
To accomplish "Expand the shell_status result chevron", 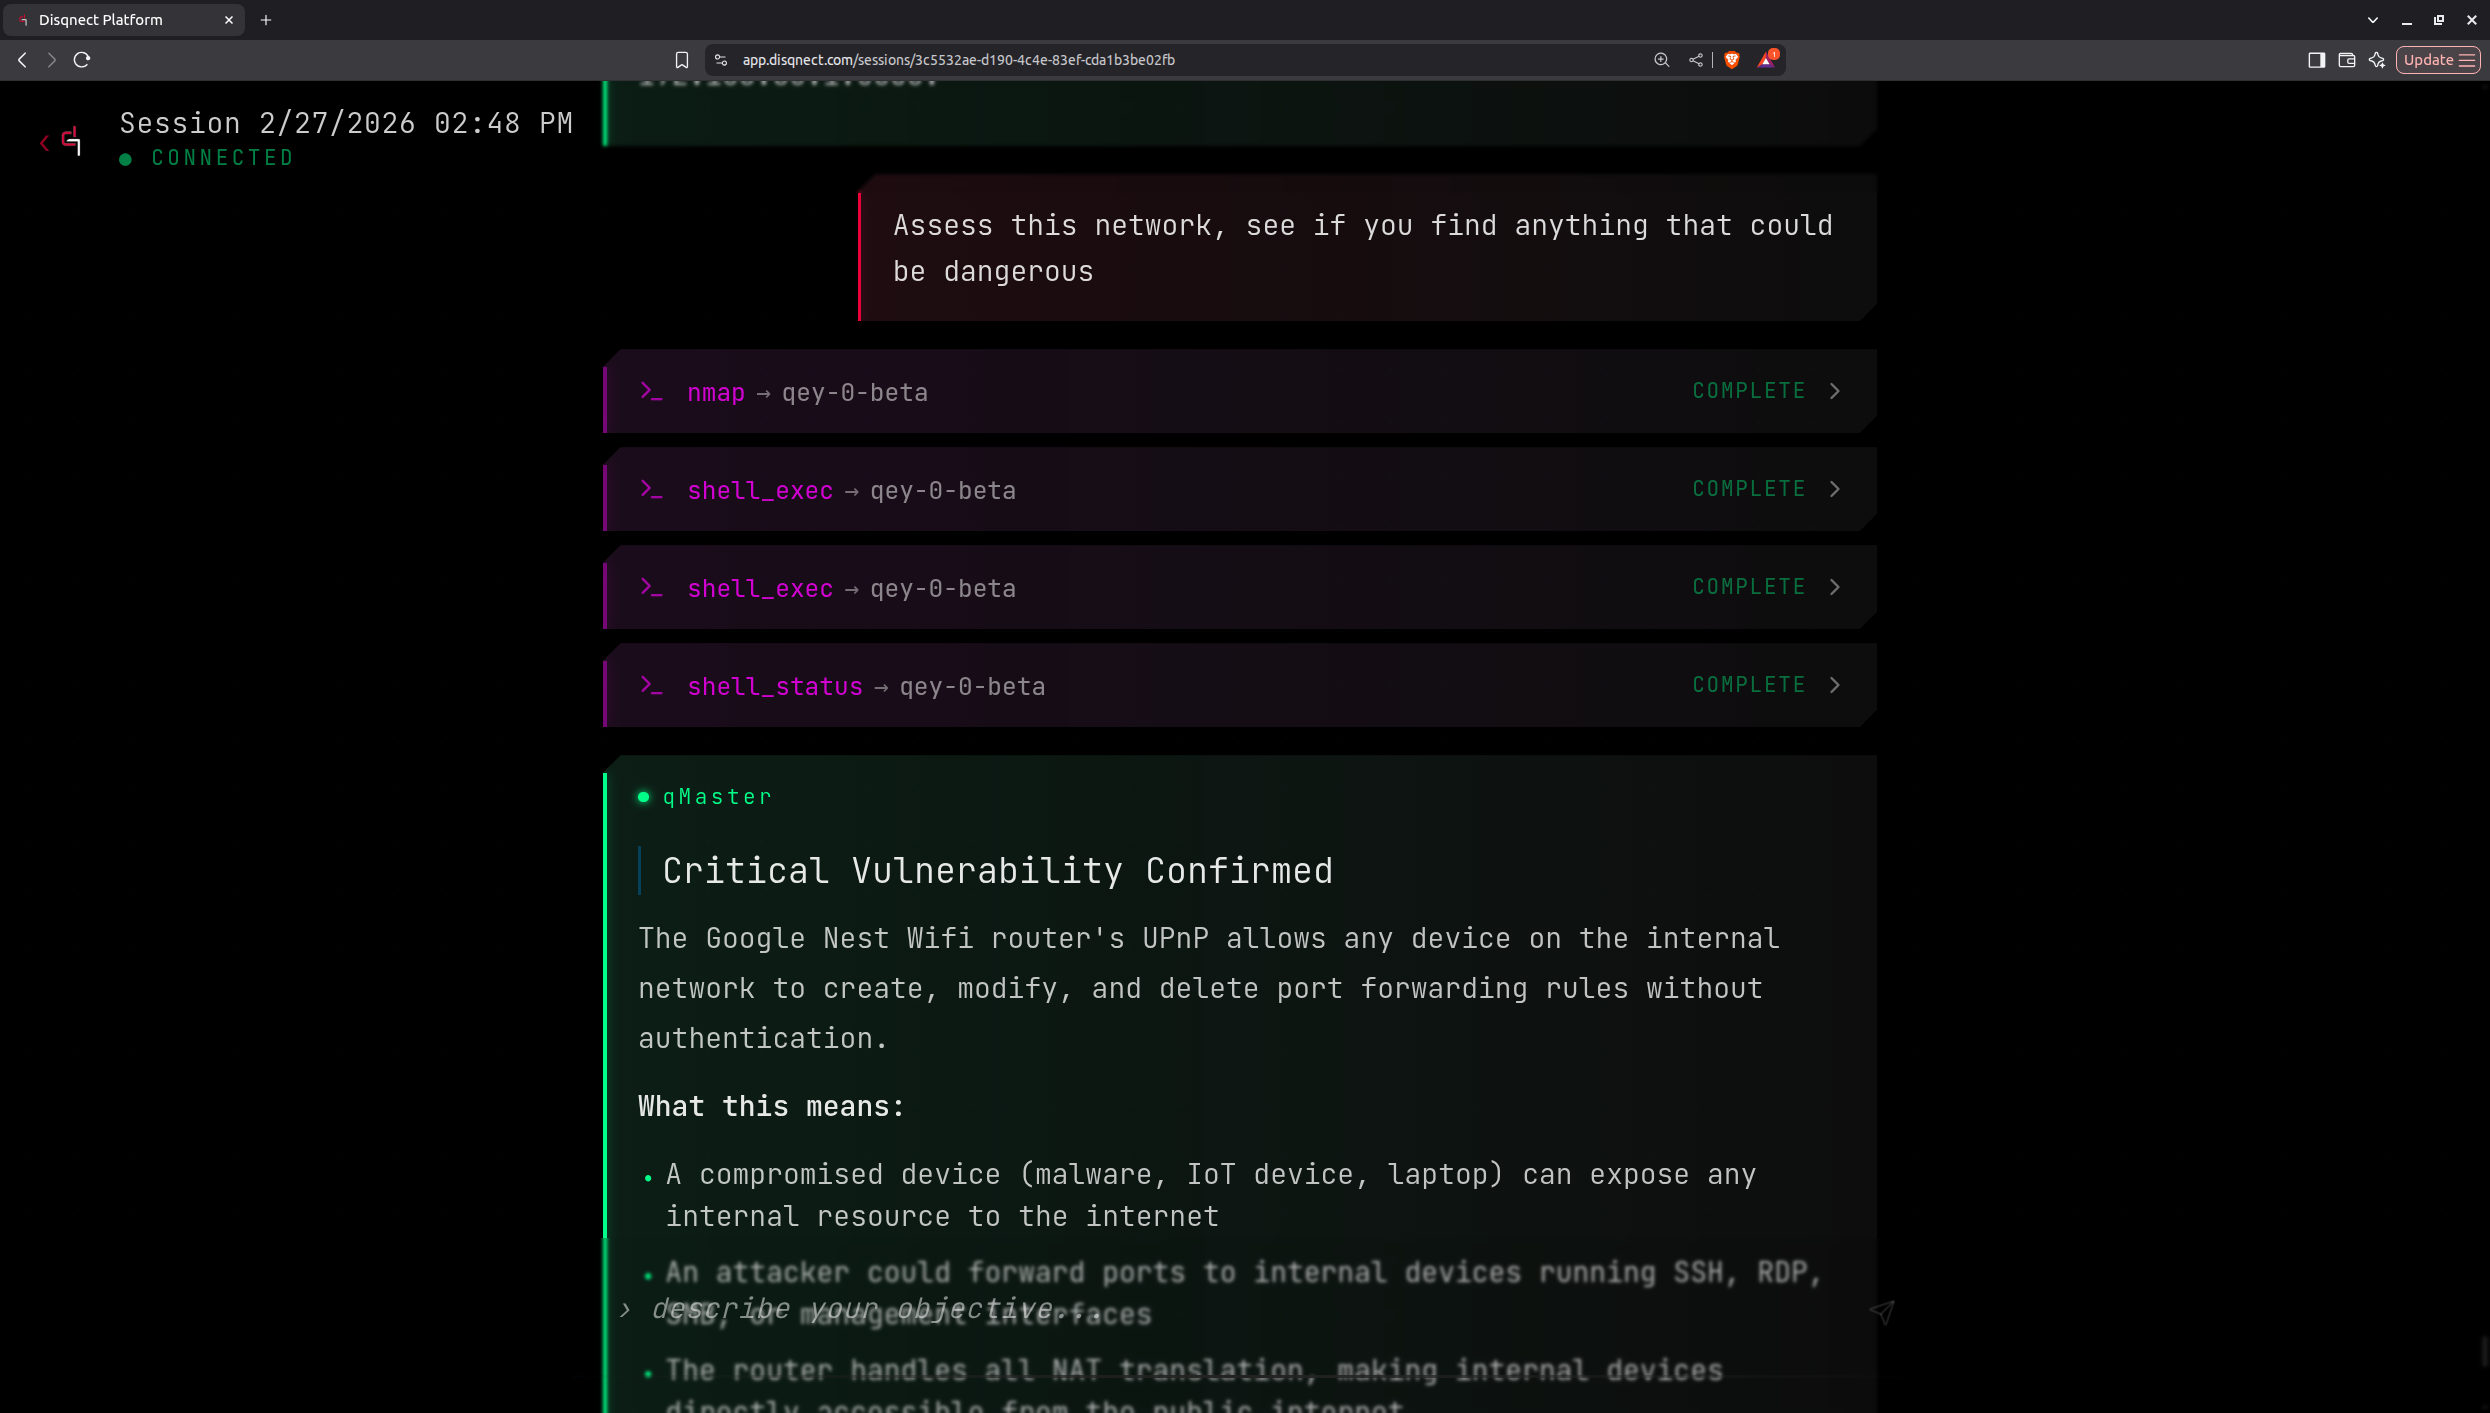I will (1834, 685).
